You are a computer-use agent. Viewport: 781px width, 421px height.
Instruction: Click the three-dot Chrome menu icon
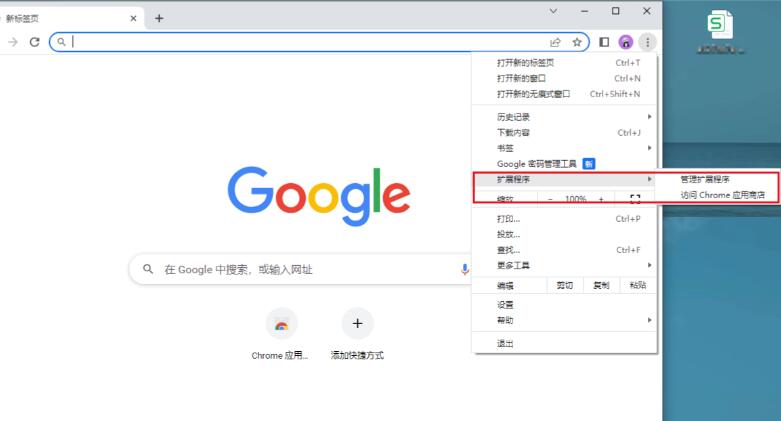pyautogui.click(x=648, y=42)
